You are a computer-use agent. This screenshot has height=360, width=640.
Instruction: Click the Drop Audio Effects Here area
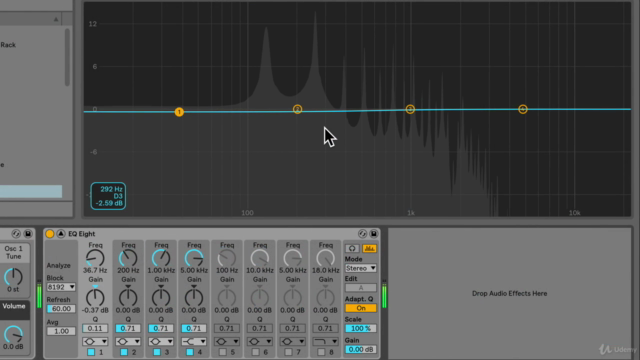coord(509,293)
